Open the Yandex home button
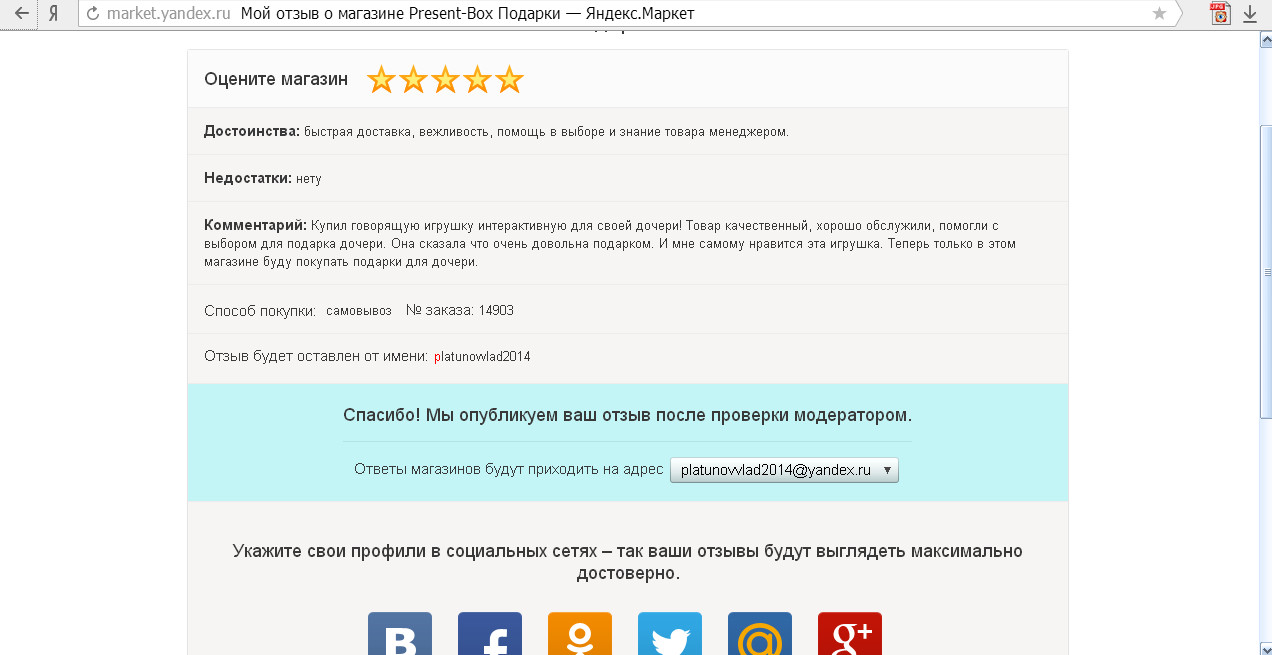 [54, 14]
